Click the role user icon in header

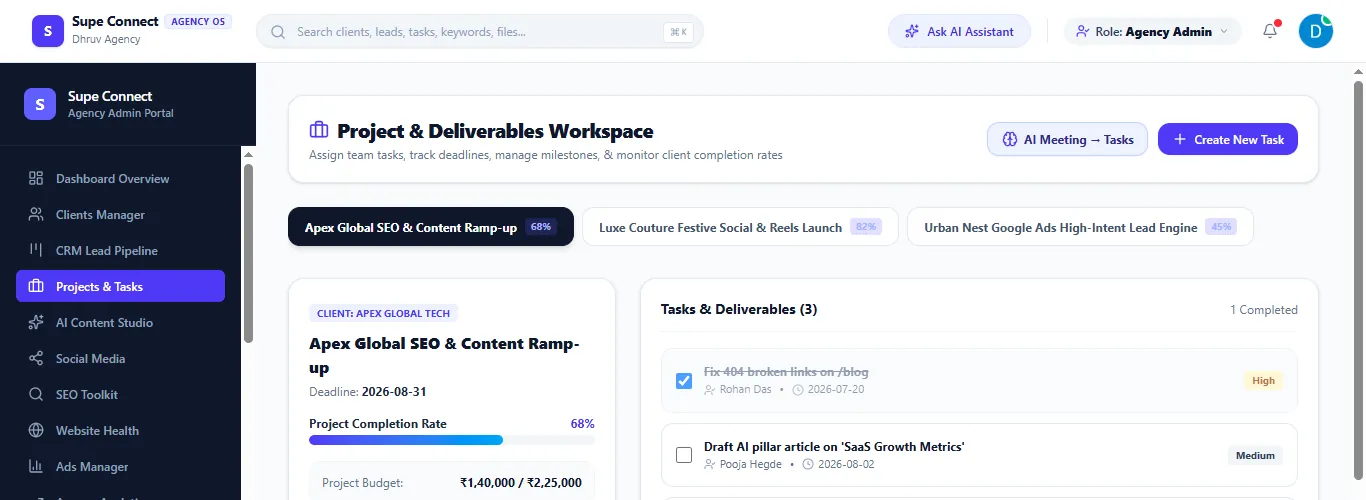pyautogui.click(x=1083, y=32)
